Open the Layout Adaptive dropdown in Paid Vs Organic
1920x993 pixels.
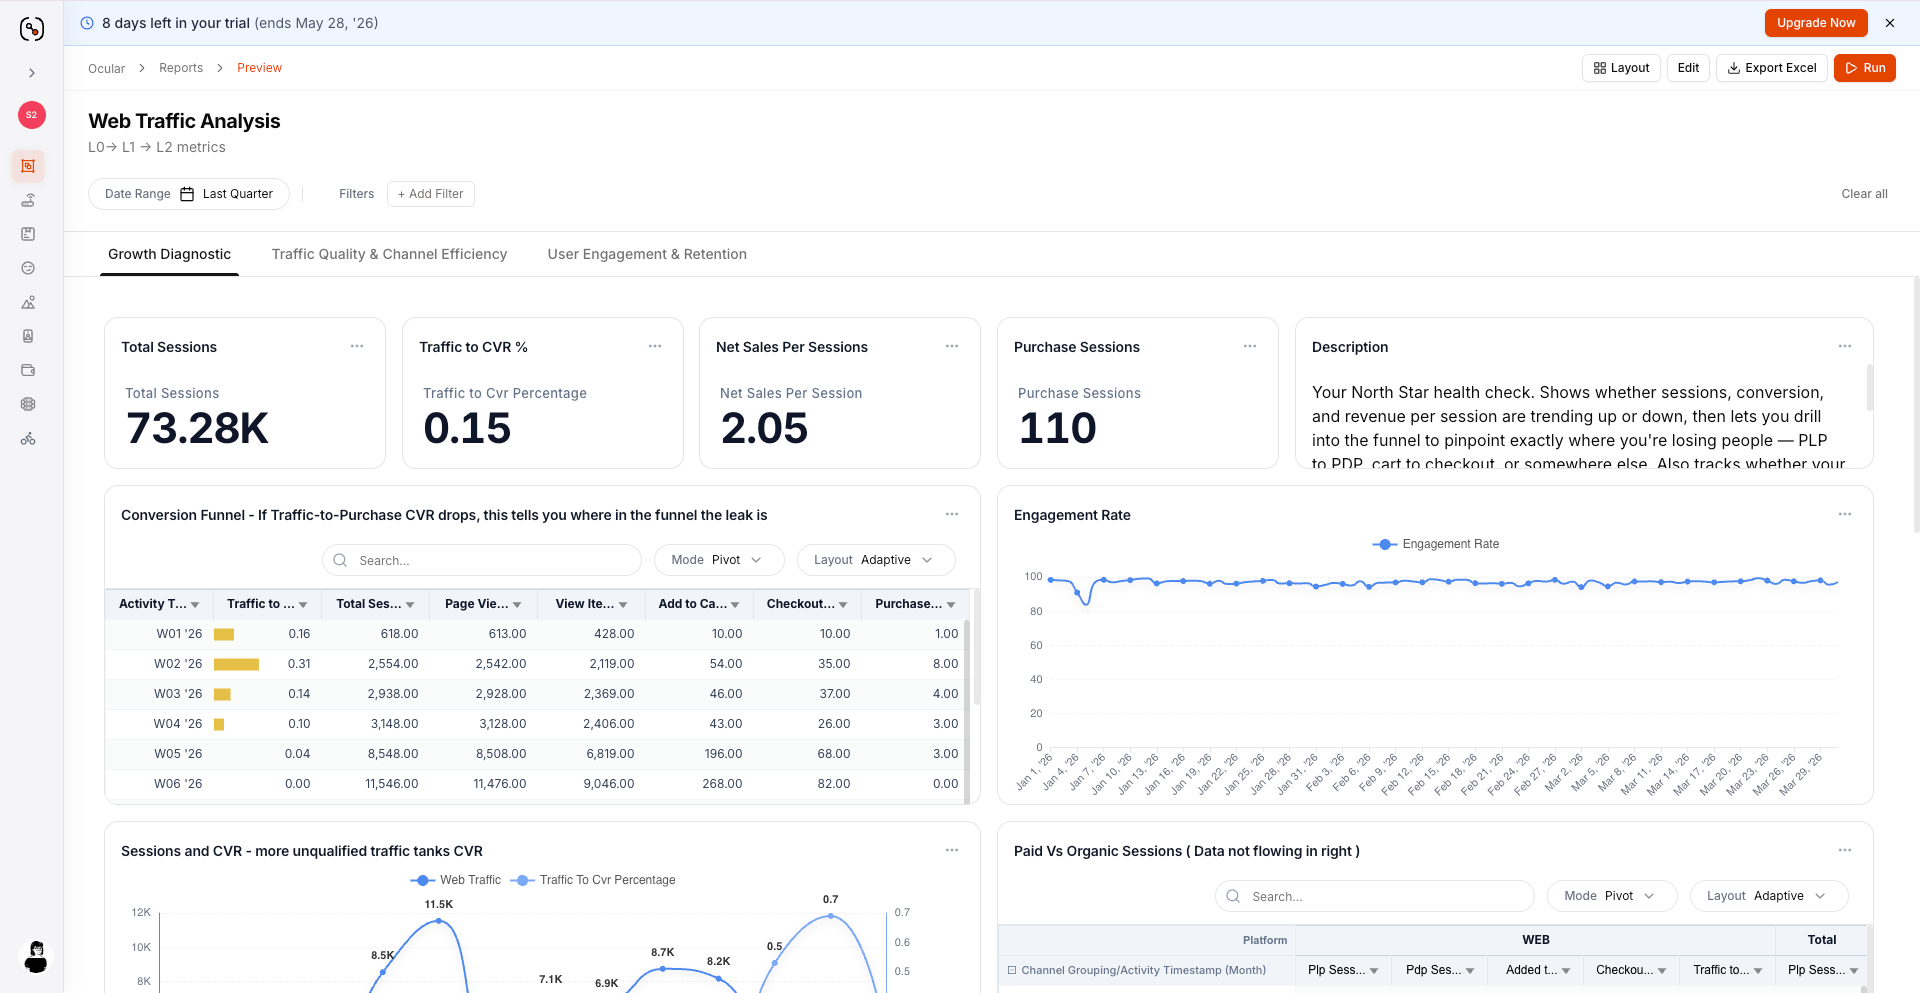pyautogui.click(x=1768, y=896)
